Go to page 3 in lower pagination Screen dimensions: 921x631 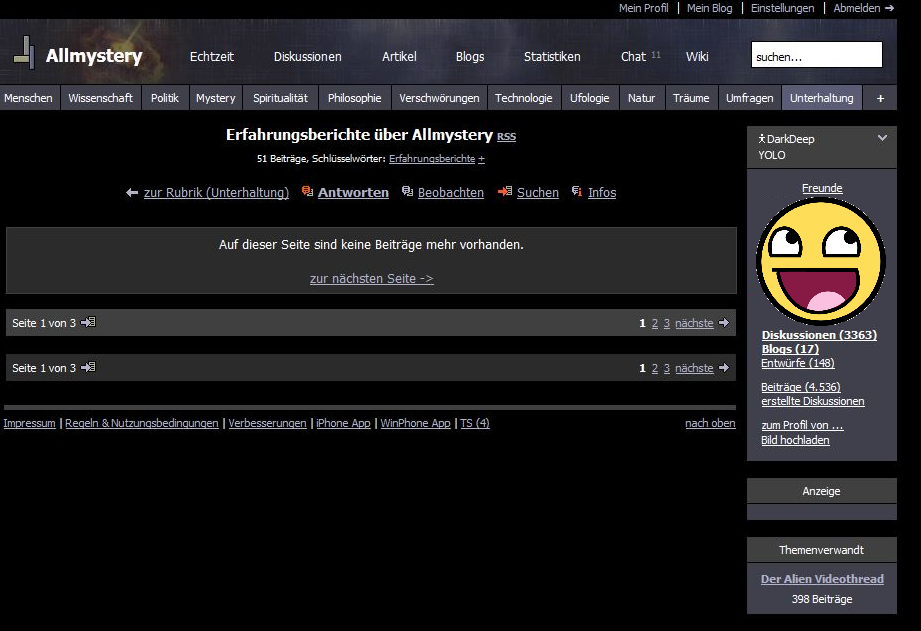click(x=667, y=368)
